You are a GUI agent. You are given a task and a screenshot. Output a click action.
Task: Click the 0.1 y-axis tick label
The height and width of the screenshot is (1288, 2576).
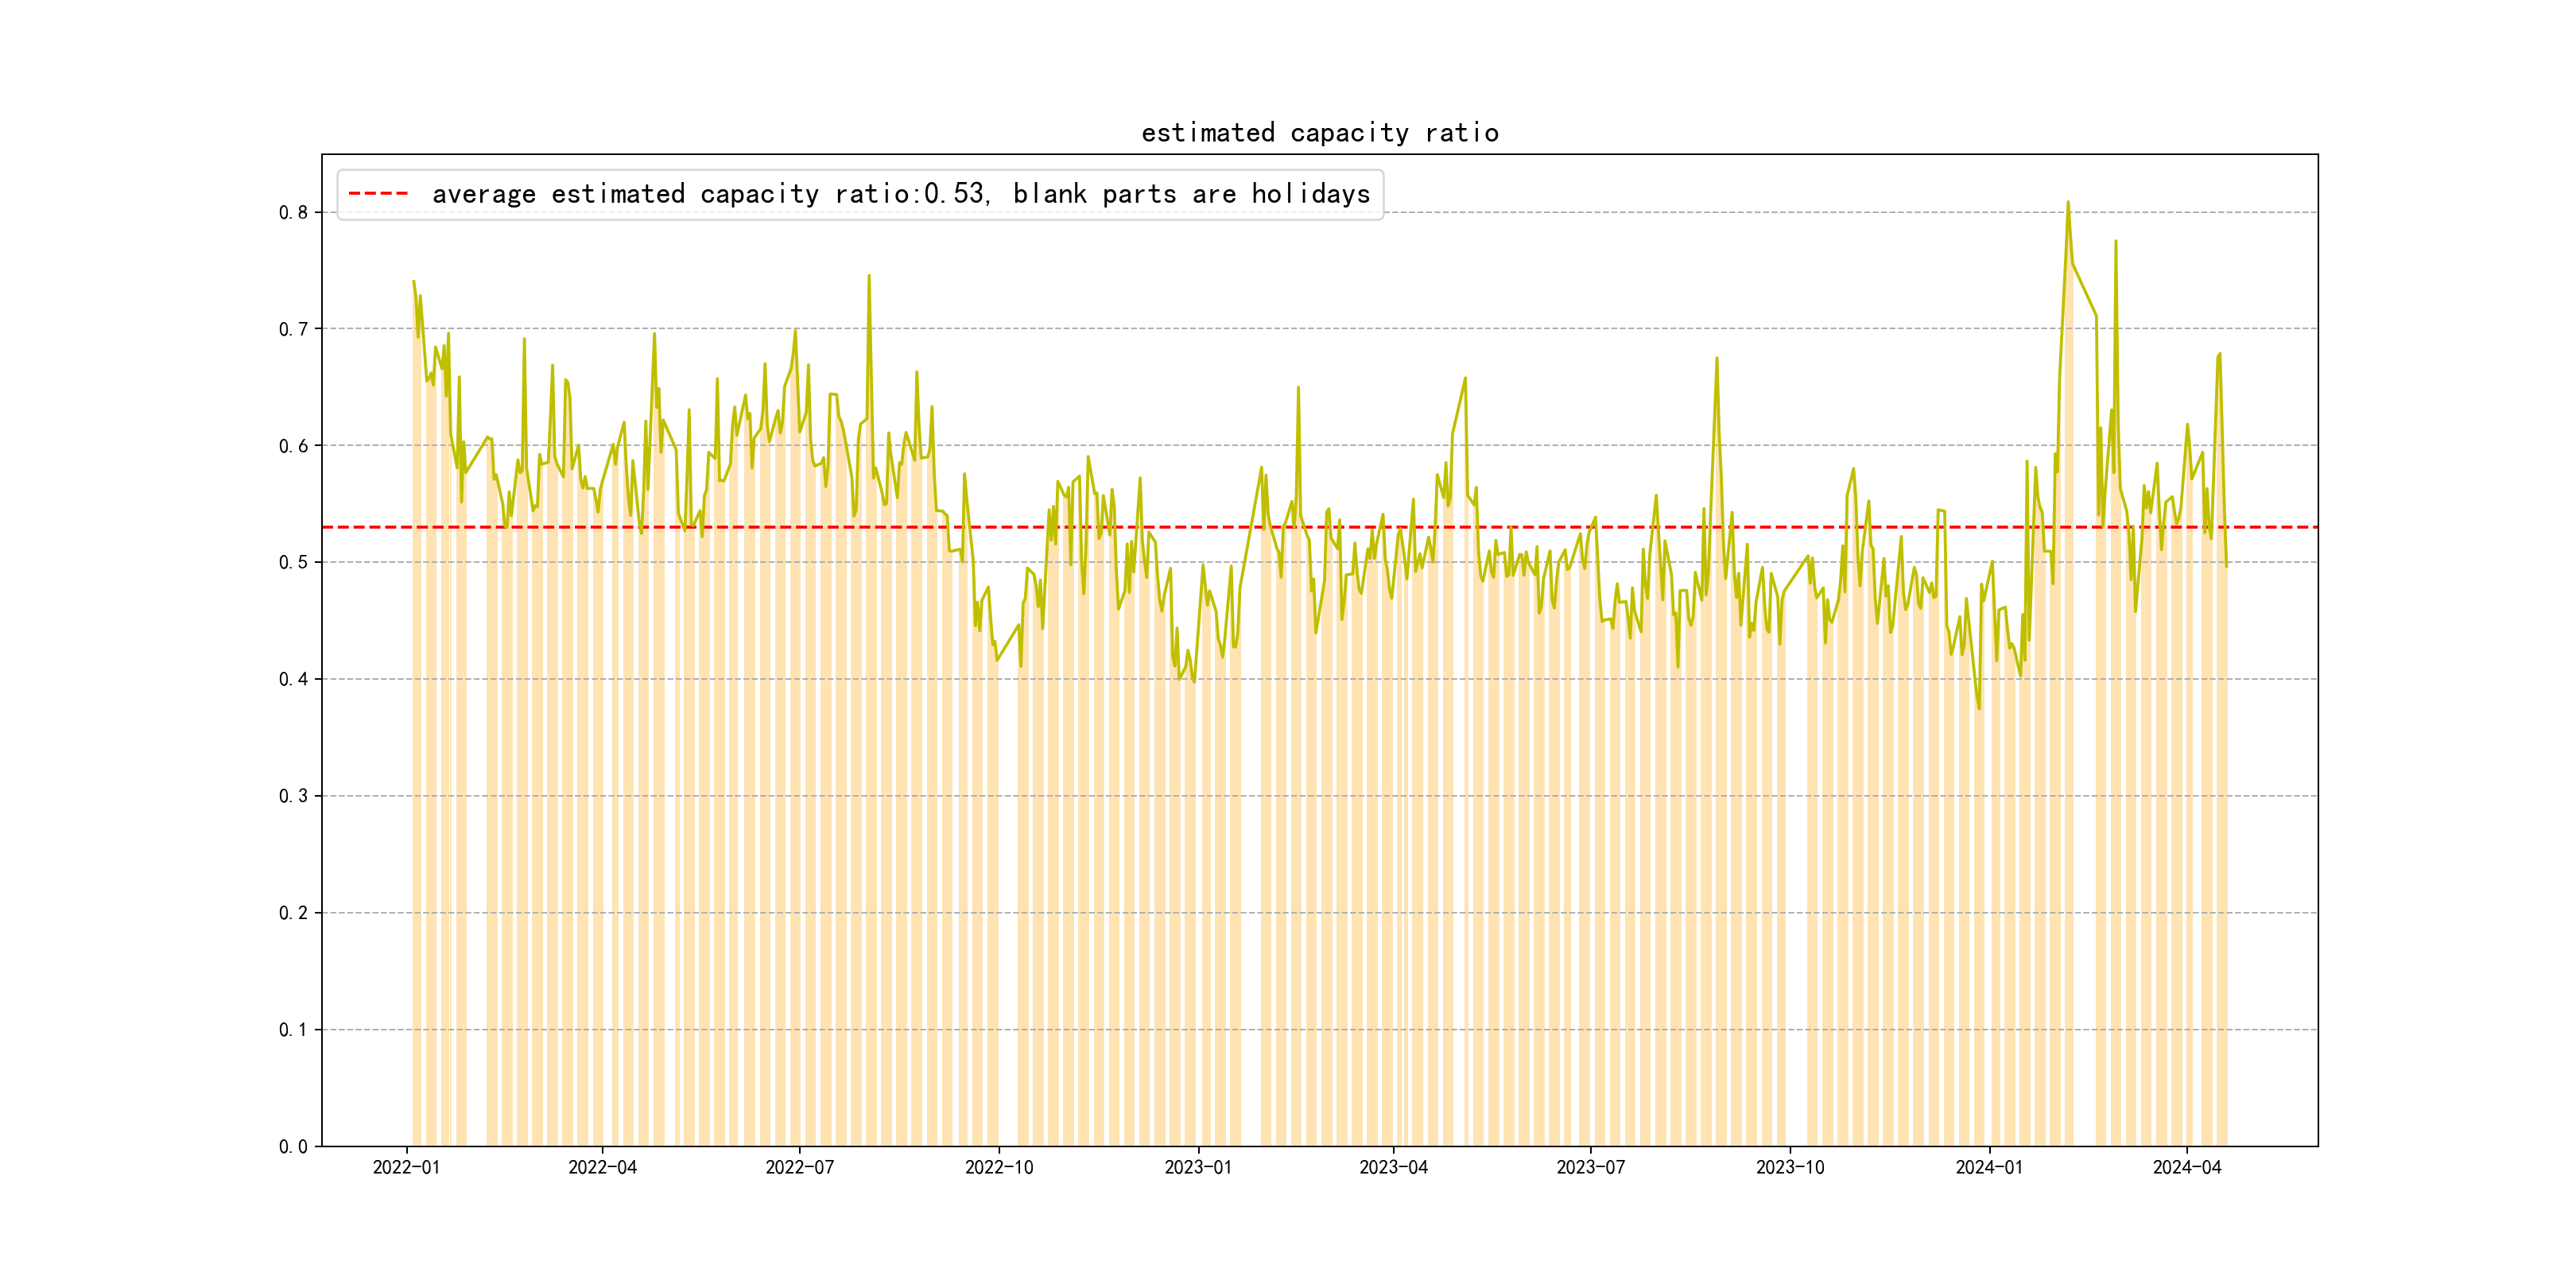(x=293, y=1030)
